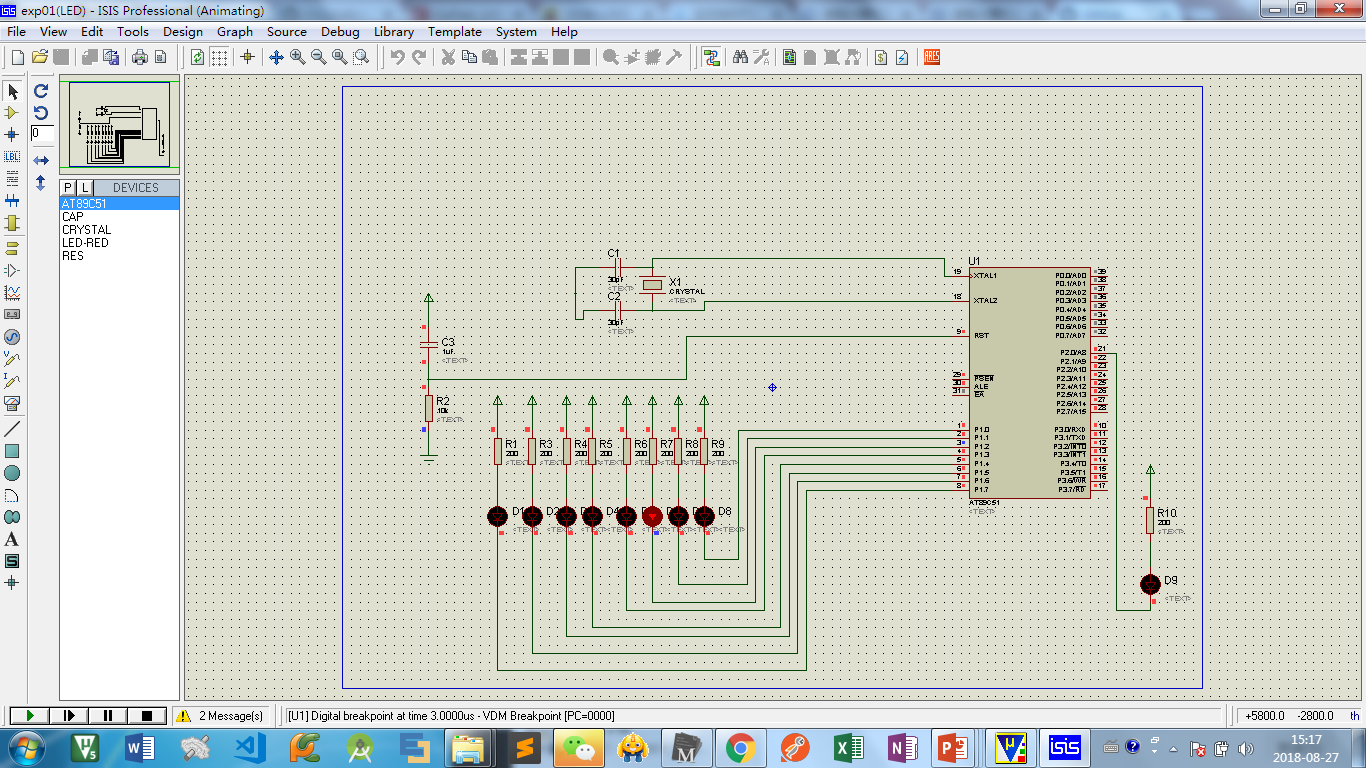Select the Graph Mode tool
This screenshot has height=768, width=1366.
point(12,292)
